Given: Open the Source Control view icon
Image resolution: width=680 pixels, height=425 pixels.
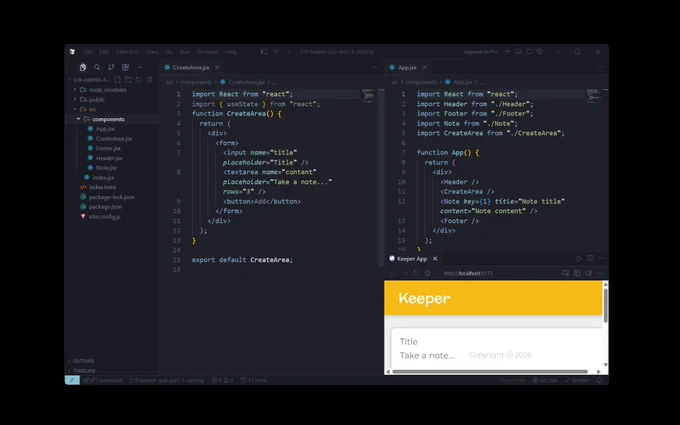Looking at the screenshot, I should tap(111, 67).
